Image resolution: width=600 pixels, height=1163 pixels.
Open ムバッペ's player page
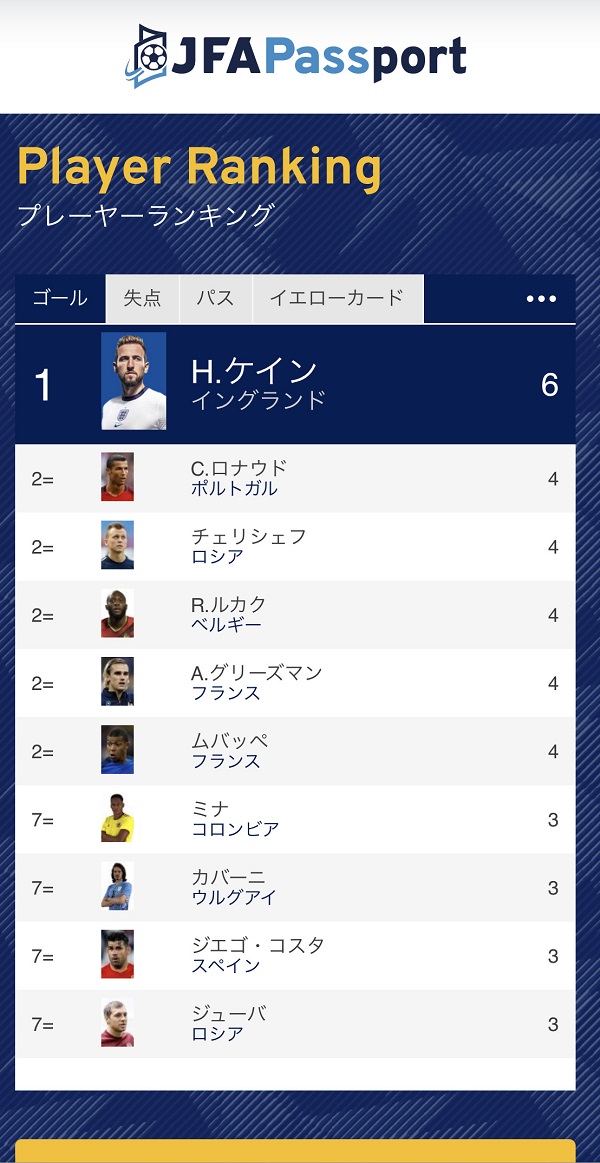point(300,750)
